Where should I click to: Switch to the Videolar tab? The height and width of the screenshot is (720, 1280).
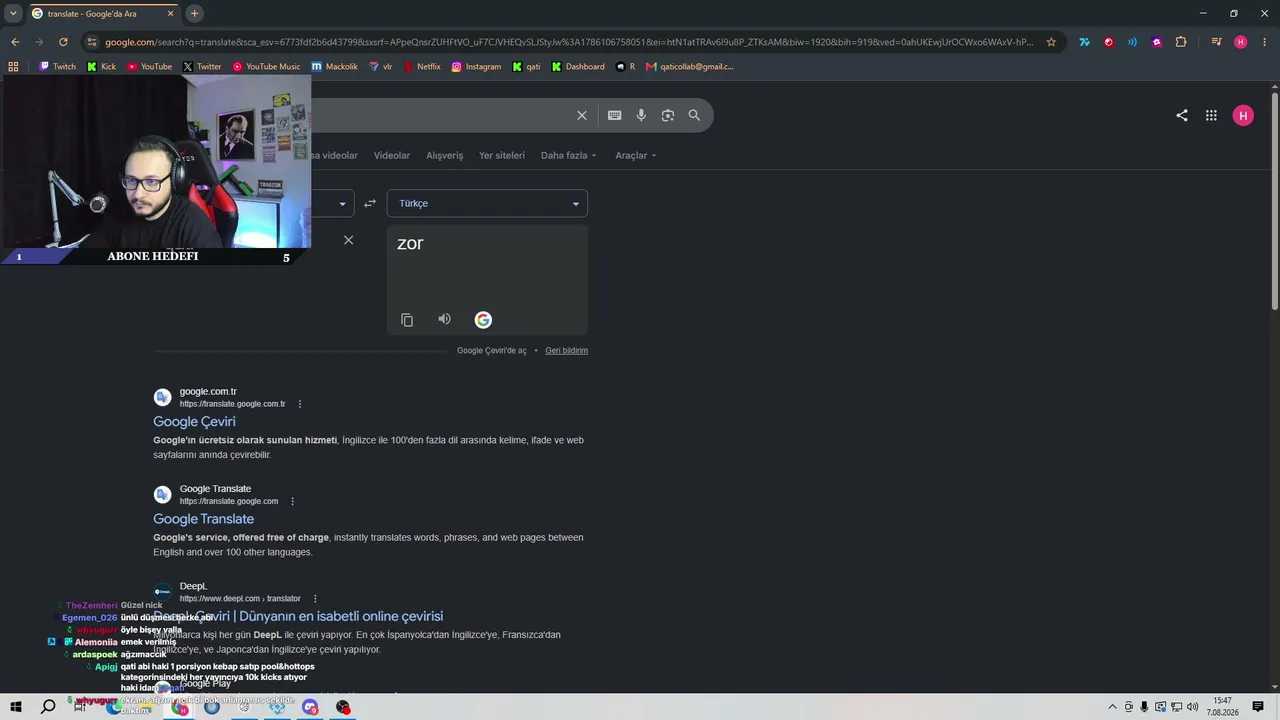(392, 155)
